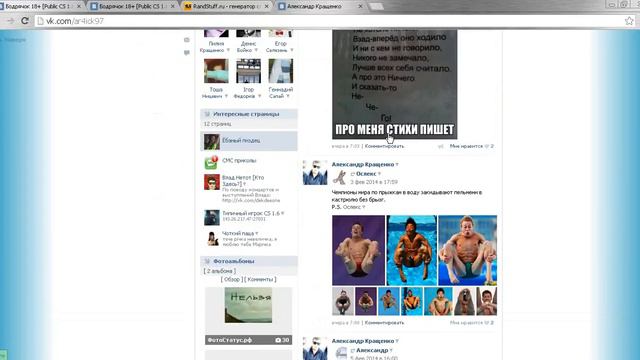
Task: Reload the page with the refresh icon
Action: (x=25, y=21)
